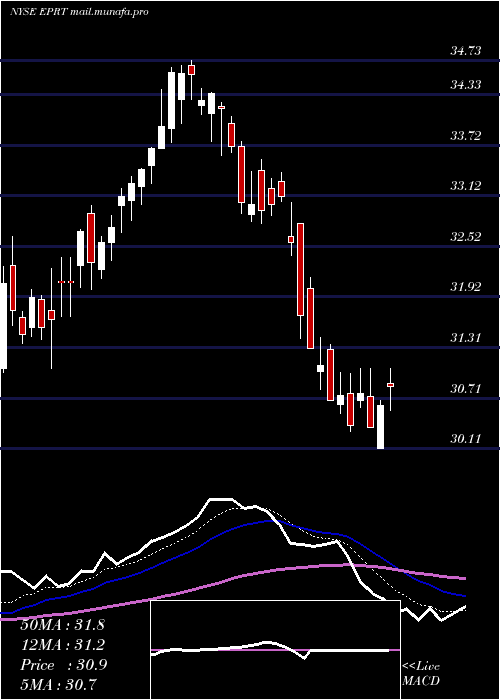Click the <<Live MACD label
The height and width of the screenshot is (700, 500).
pyautogui.click(x=421, y=674)
